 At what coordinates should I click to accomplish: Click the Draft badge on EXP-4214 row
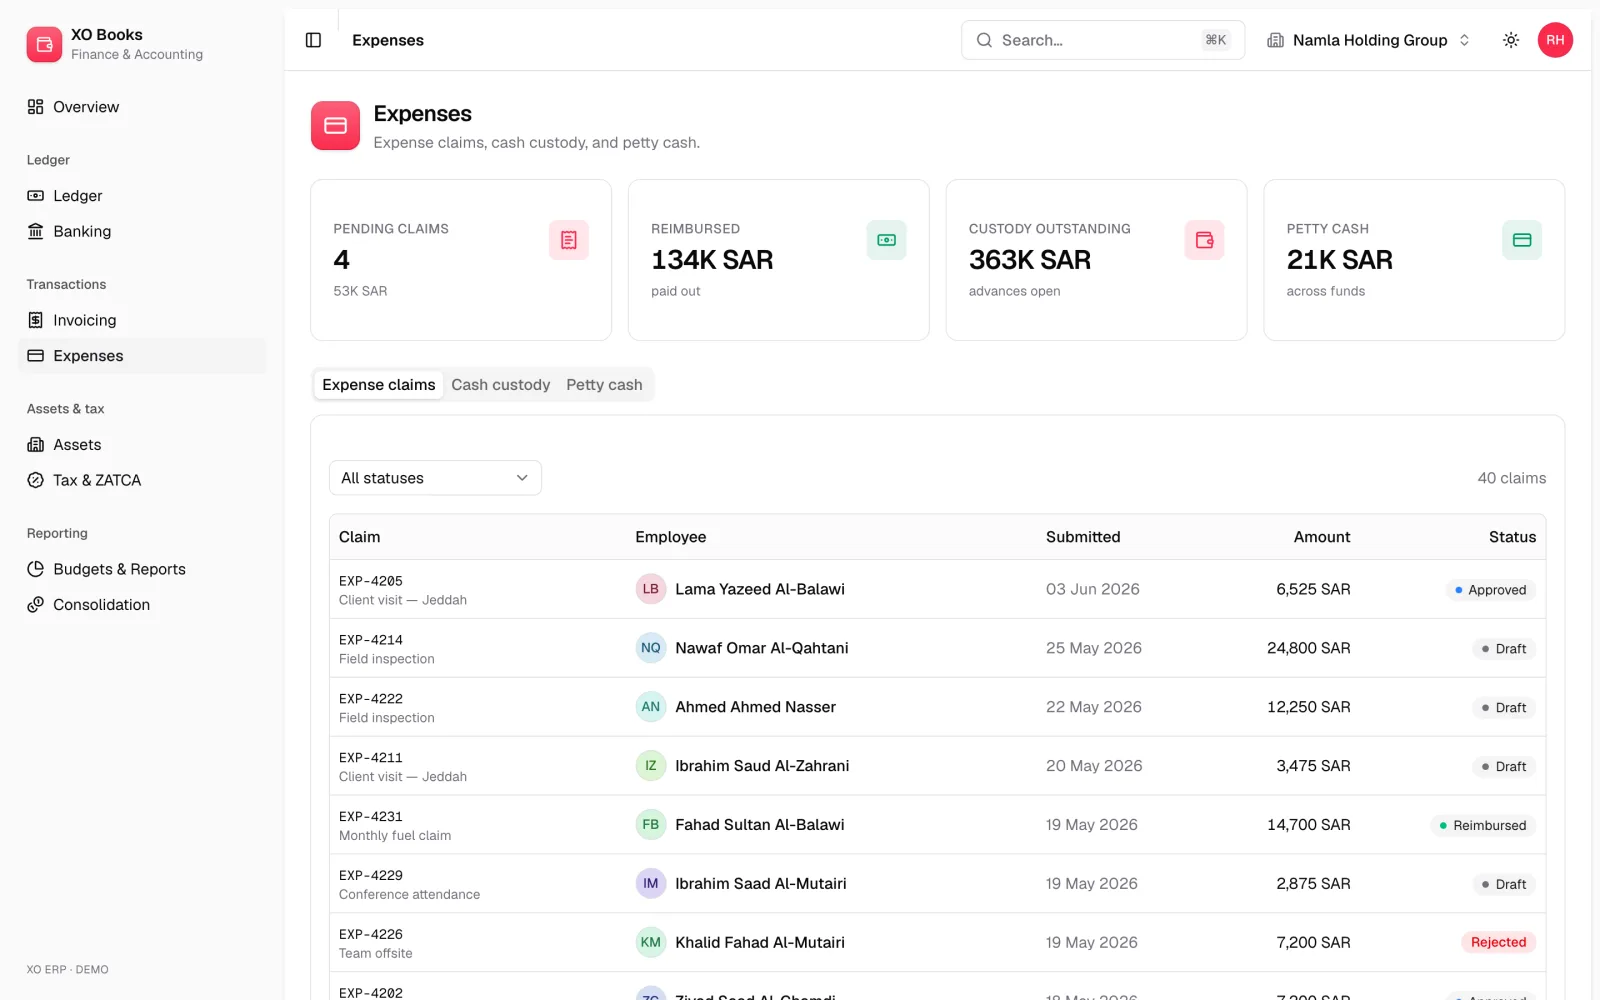click(1504, 649)
